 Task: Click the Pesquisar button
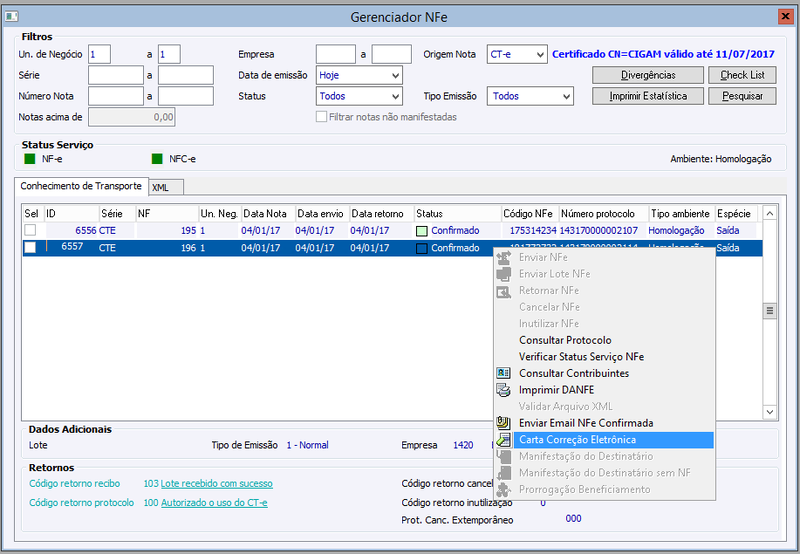[x=742, y=96]
